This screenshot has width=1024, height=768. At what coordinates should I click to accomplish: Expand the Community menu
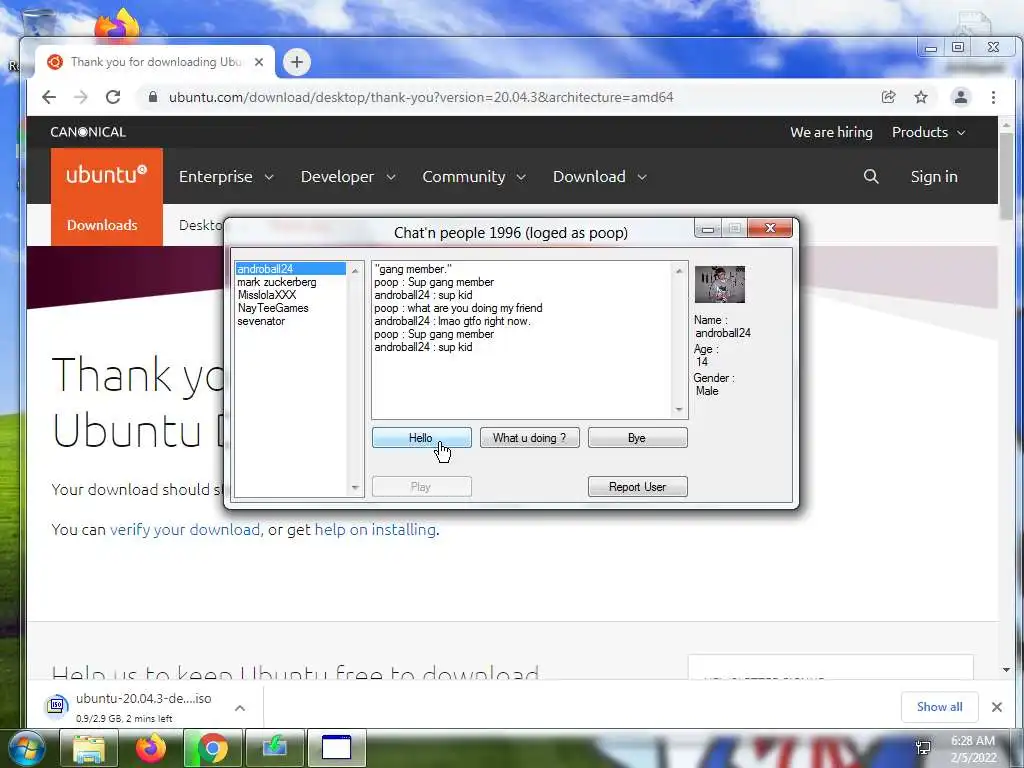473,176
